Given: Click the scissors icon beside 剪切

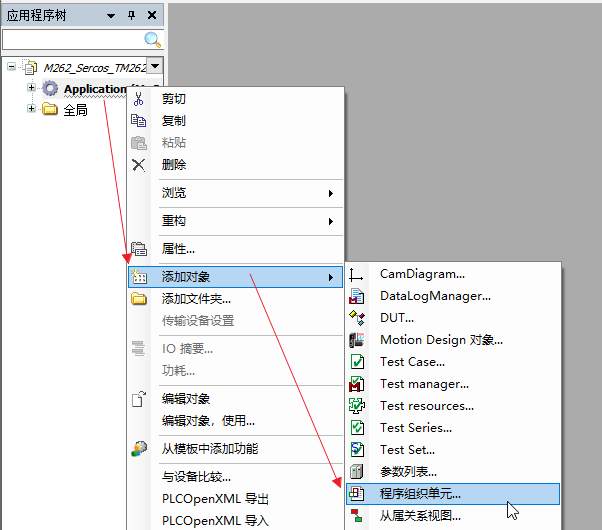Looking at the screenshot, I should pos(139,99).
